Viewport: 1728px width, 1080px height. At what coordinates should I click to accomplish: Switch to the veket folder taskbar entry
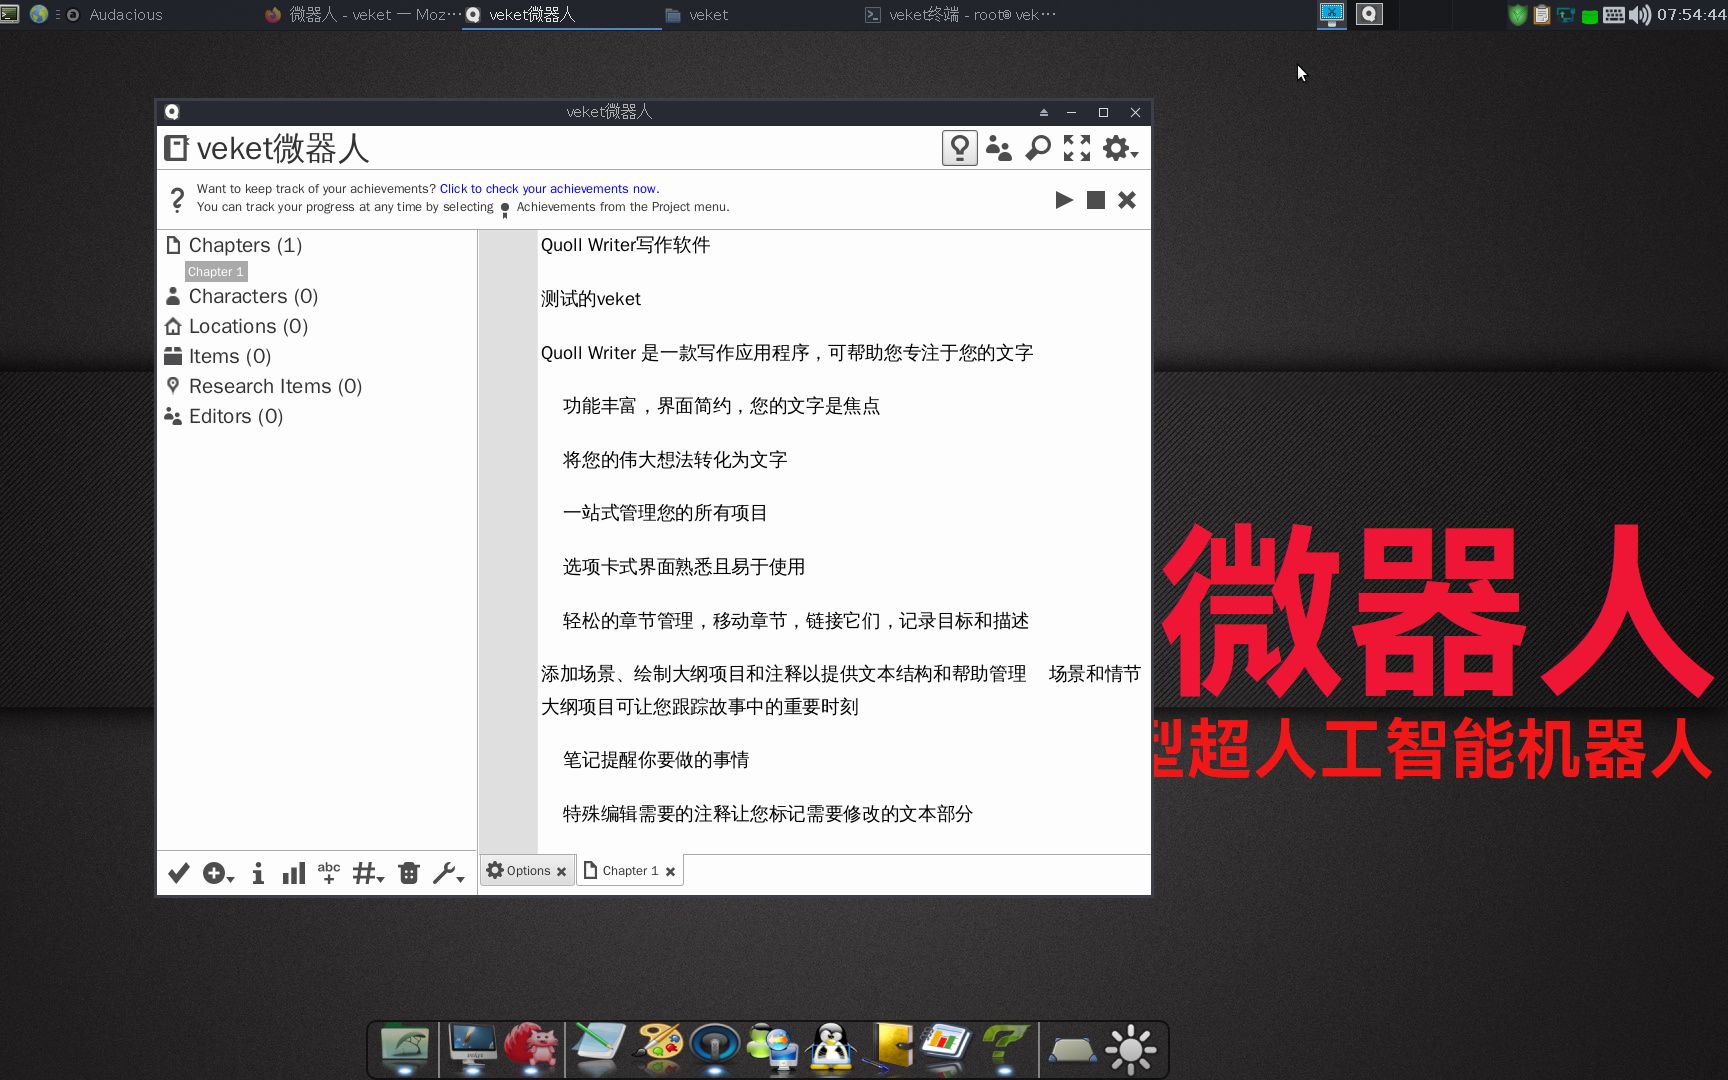click(x=697, y=15)
